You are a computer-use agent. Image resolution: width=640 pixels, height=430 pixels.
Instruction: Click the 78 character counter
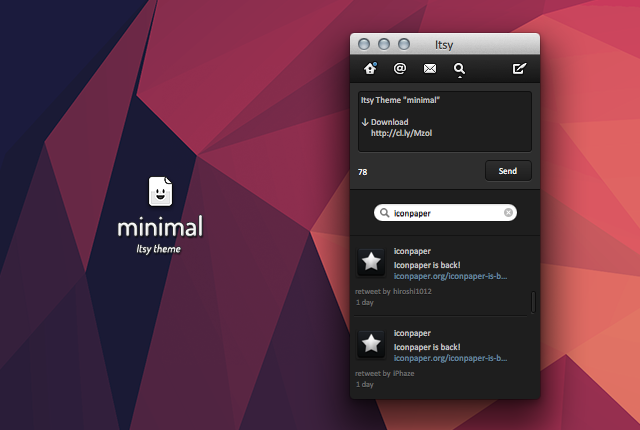pos(362,172)
